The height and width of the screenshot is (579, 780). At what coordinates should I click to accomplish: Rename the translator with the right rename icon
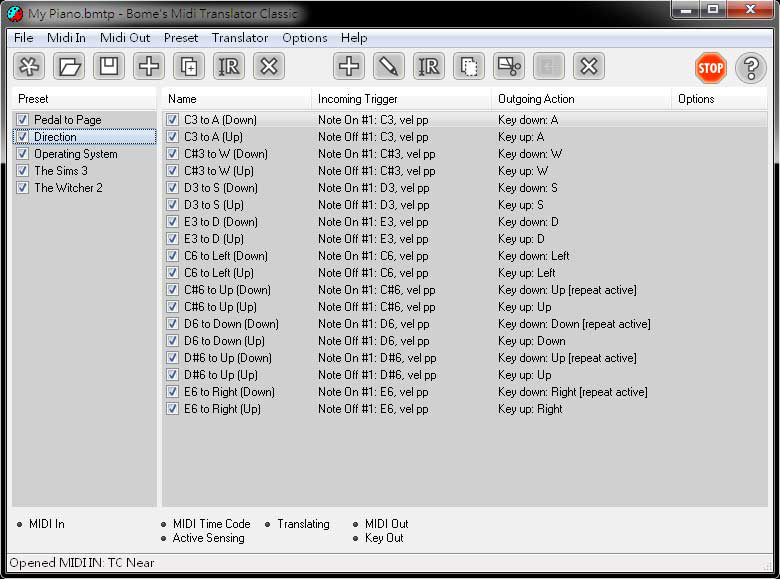[x=429, y=66]
